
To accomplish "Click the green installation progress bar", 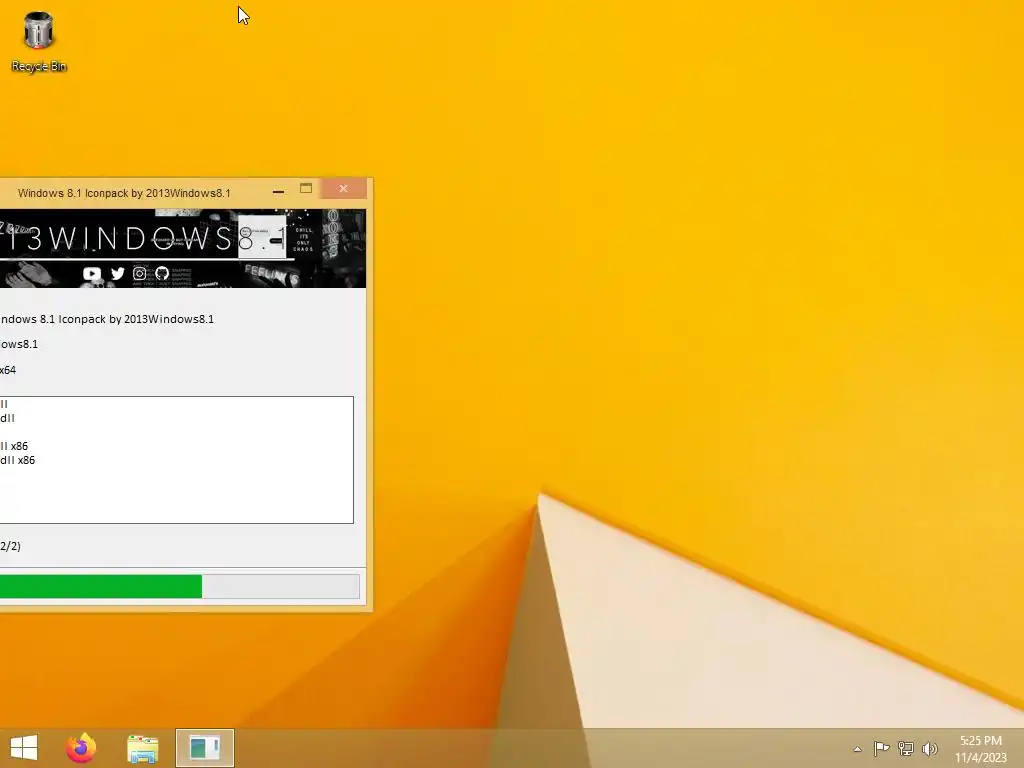I will (x=180, y=586).
